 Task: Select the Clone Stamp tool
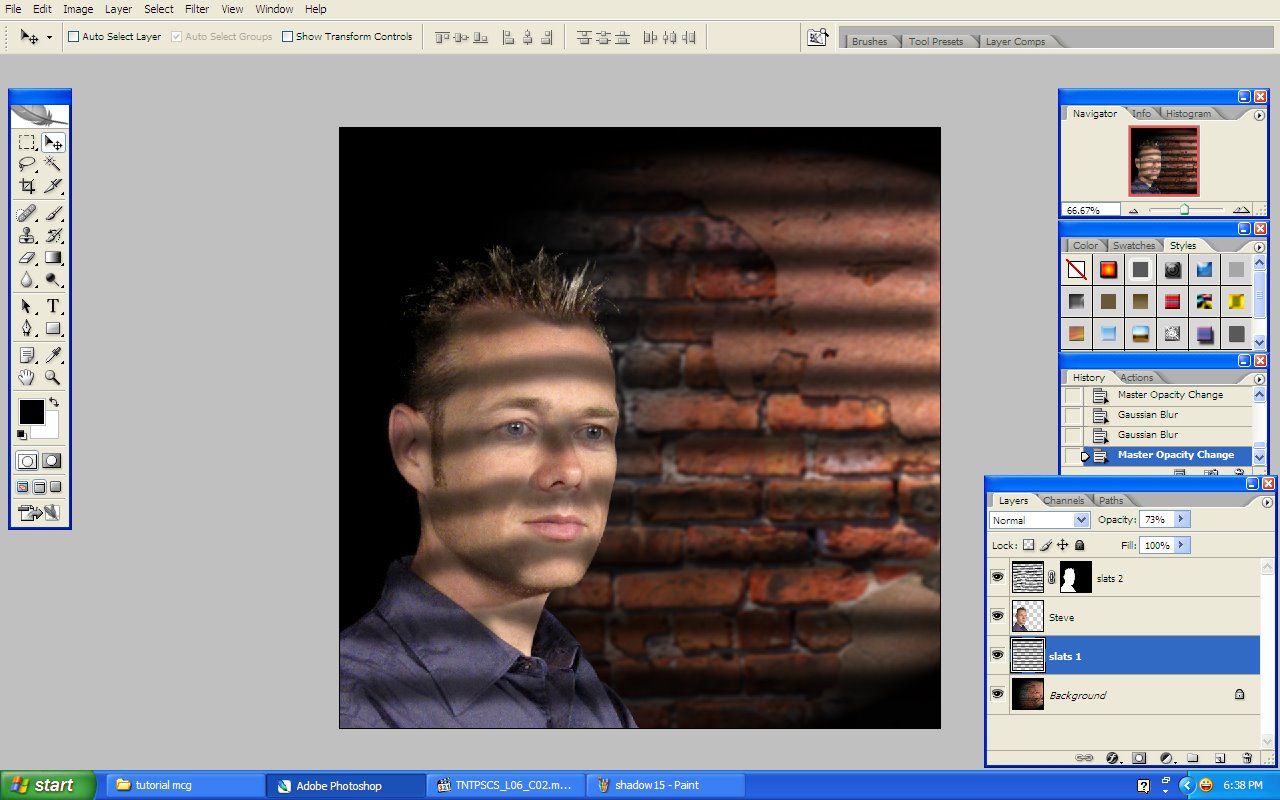click(28, 235)
